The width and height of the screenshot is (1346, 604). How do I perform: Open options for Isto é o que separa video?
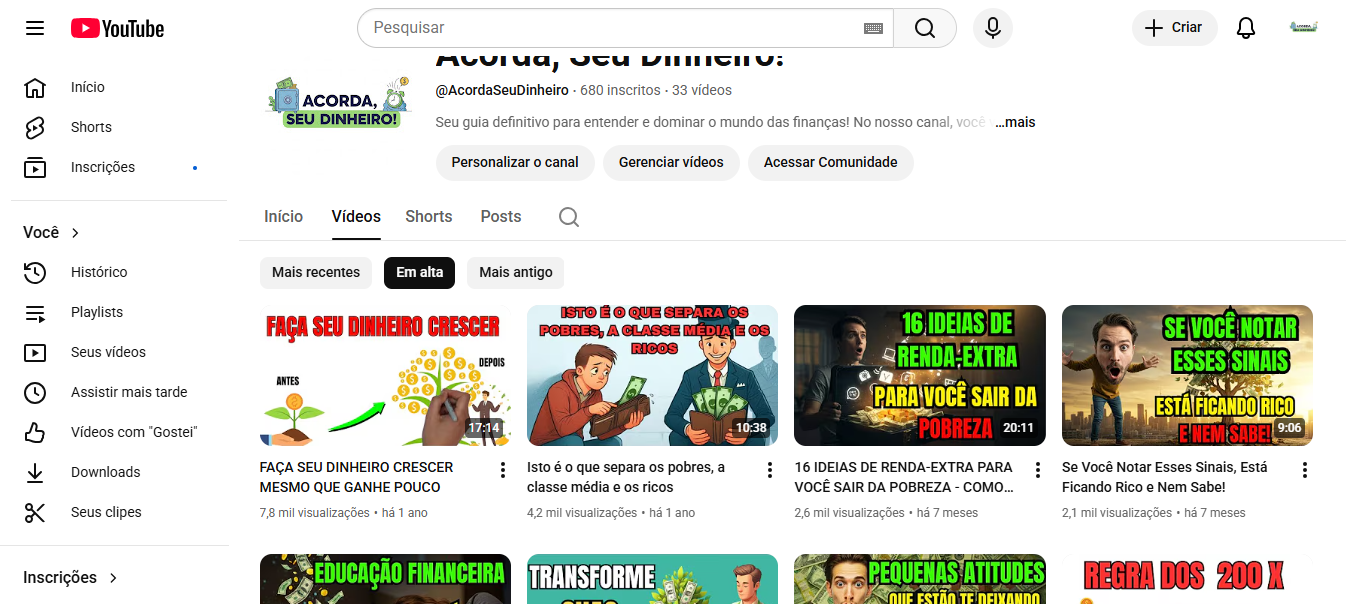[x=770, y=470]
